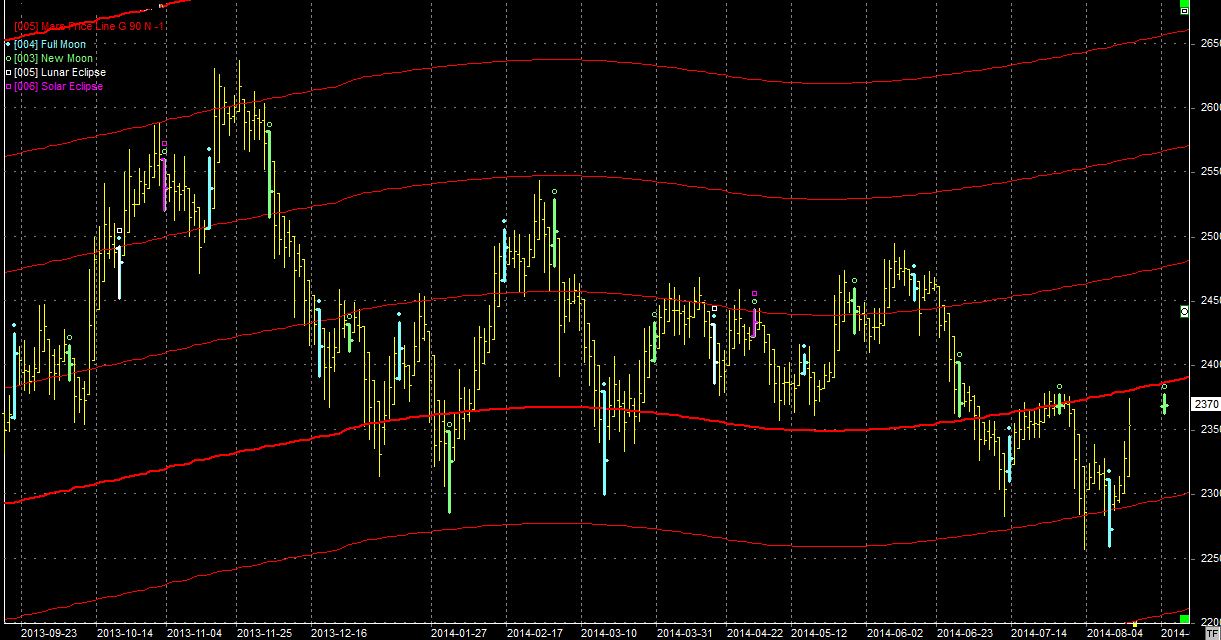This screenshot has height=640, width=1221.
Task: Click the 2014-03-31 date label
Action: pos(685,633)
